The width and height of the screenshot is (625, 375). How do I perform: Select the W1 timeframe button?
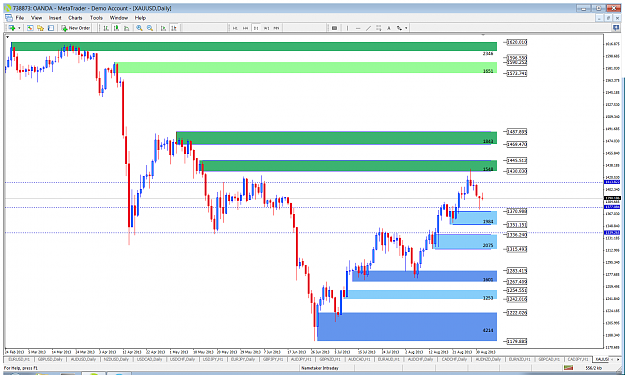coord(266,28)
